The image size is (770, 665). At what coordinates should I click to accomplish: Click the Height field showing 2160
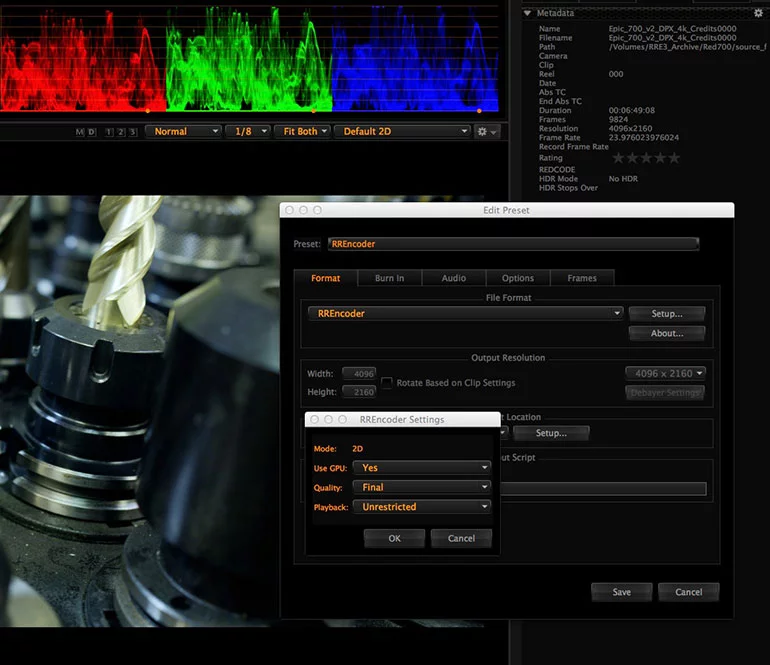(359, 392)
